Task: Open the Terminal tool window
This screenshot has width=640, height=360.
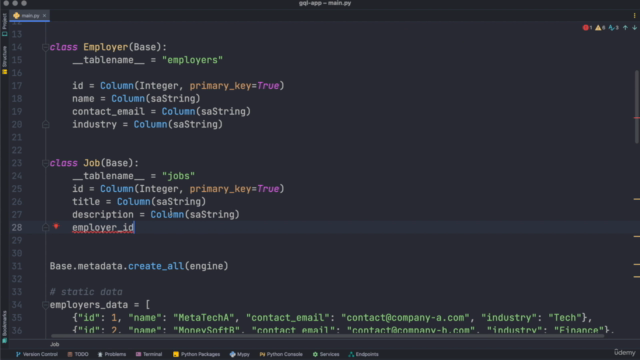Action: (149, 354)
